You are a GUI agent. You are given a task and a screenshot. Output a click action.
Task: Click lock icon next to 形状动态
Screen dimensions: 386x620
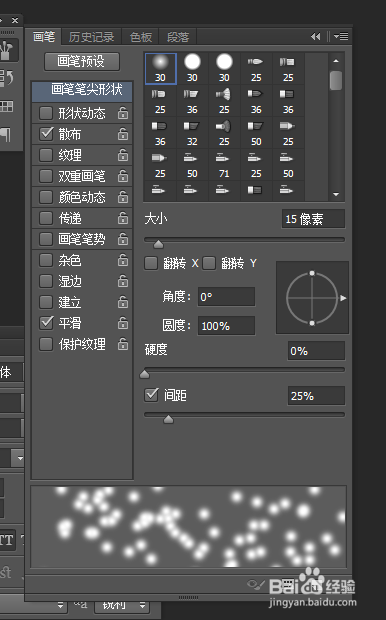click(123, 113)
